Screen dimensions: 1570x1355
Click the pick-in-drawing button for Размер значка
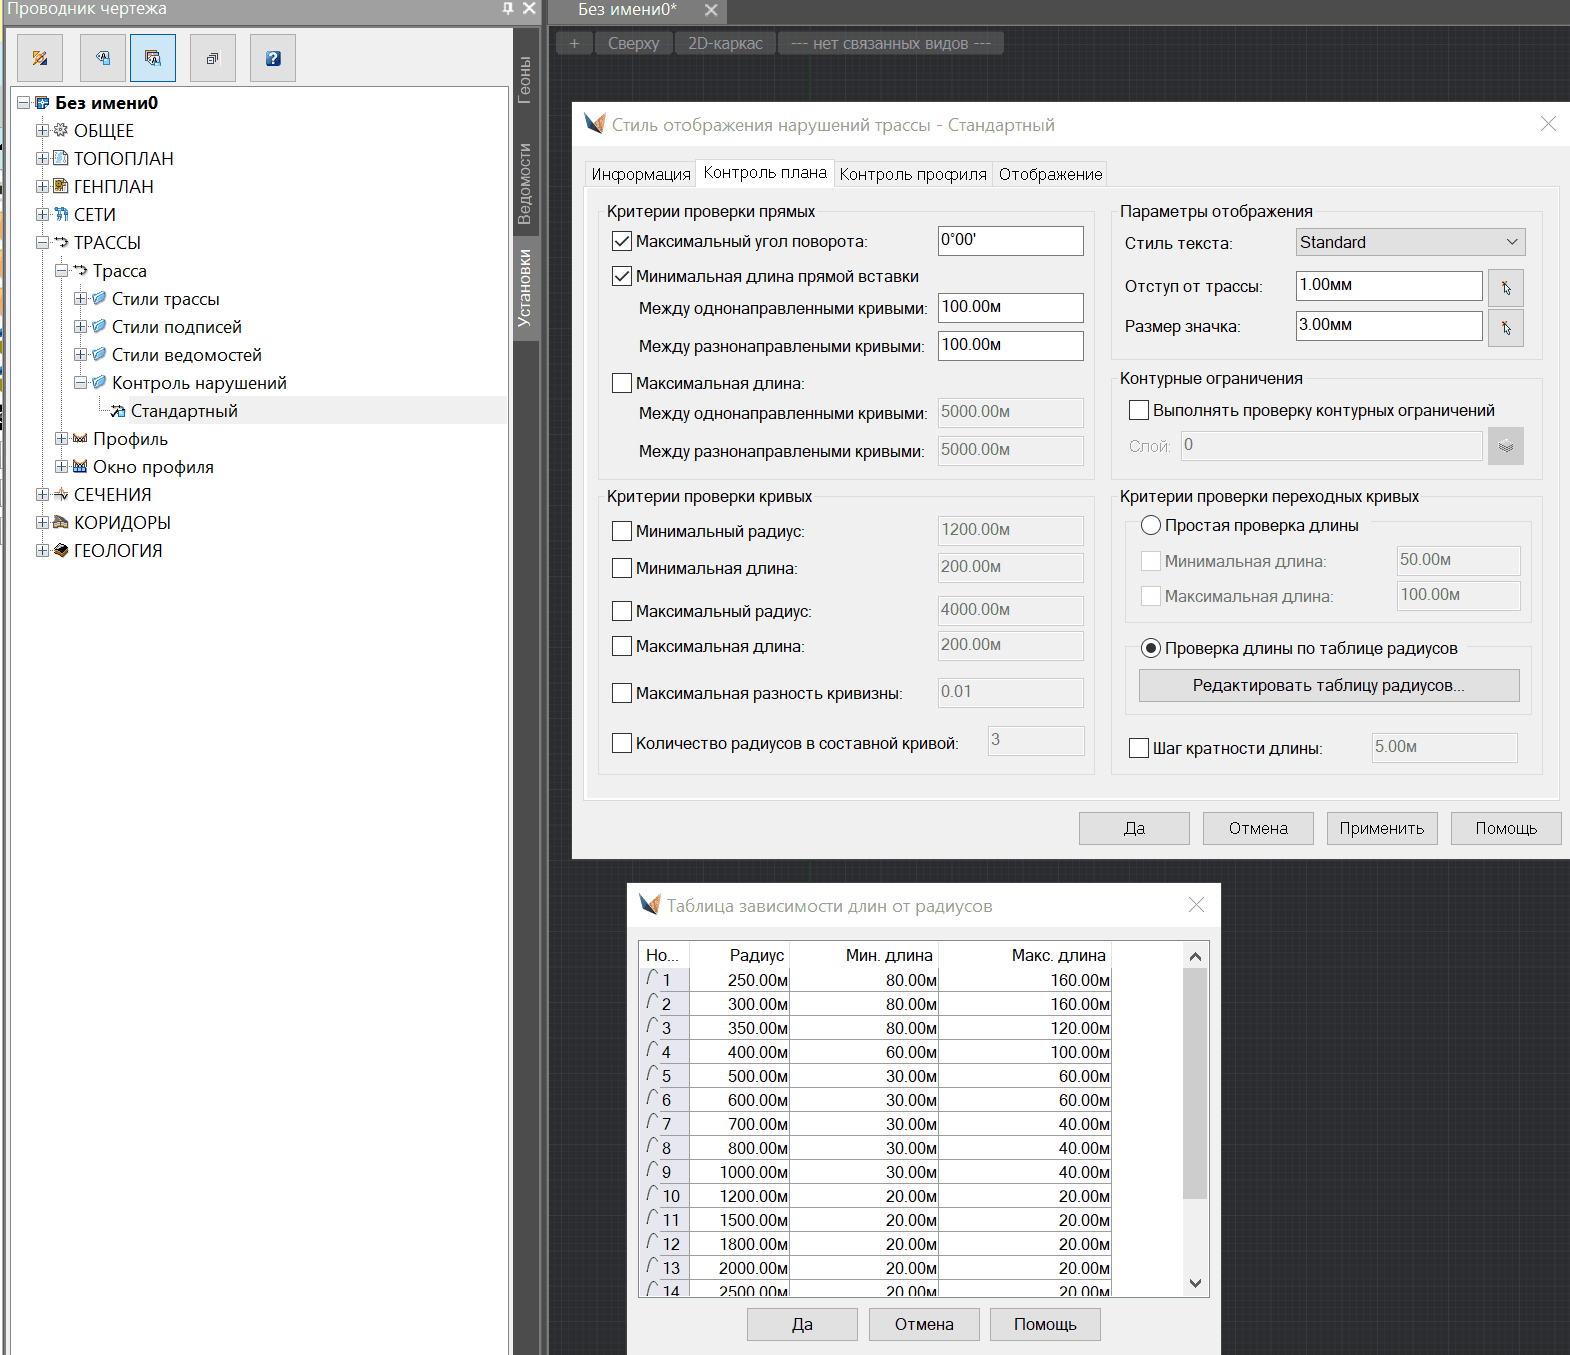[x=1505, y=328]
